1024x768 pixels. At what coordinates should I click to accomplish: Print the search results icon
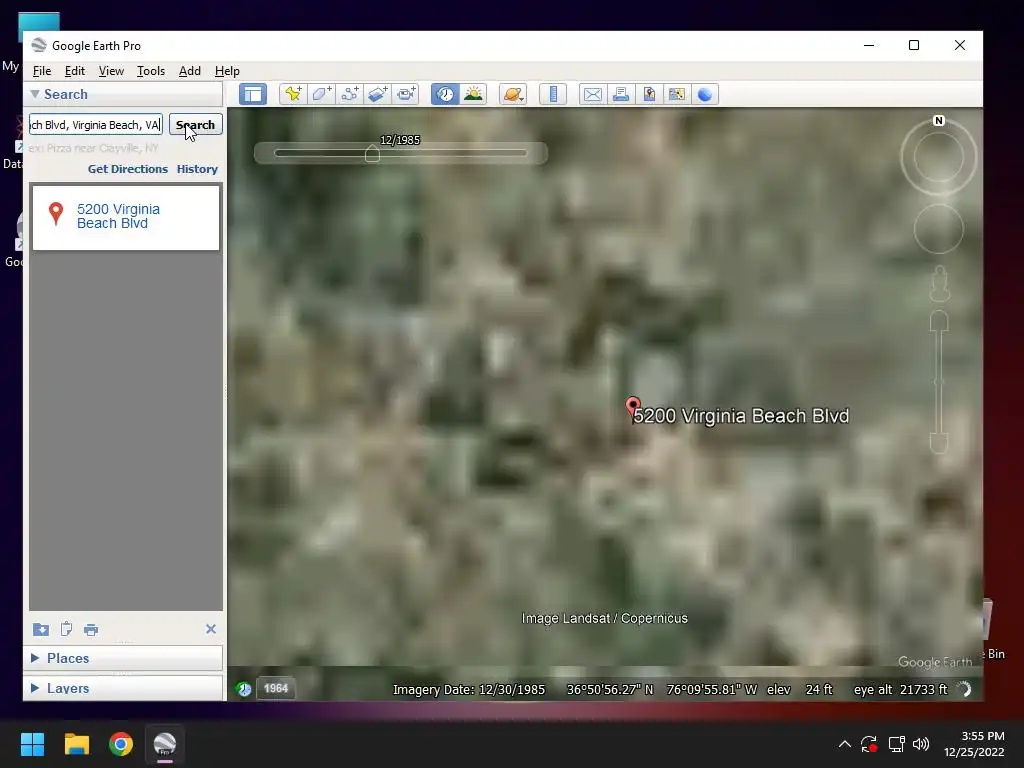tap(91, 630)
